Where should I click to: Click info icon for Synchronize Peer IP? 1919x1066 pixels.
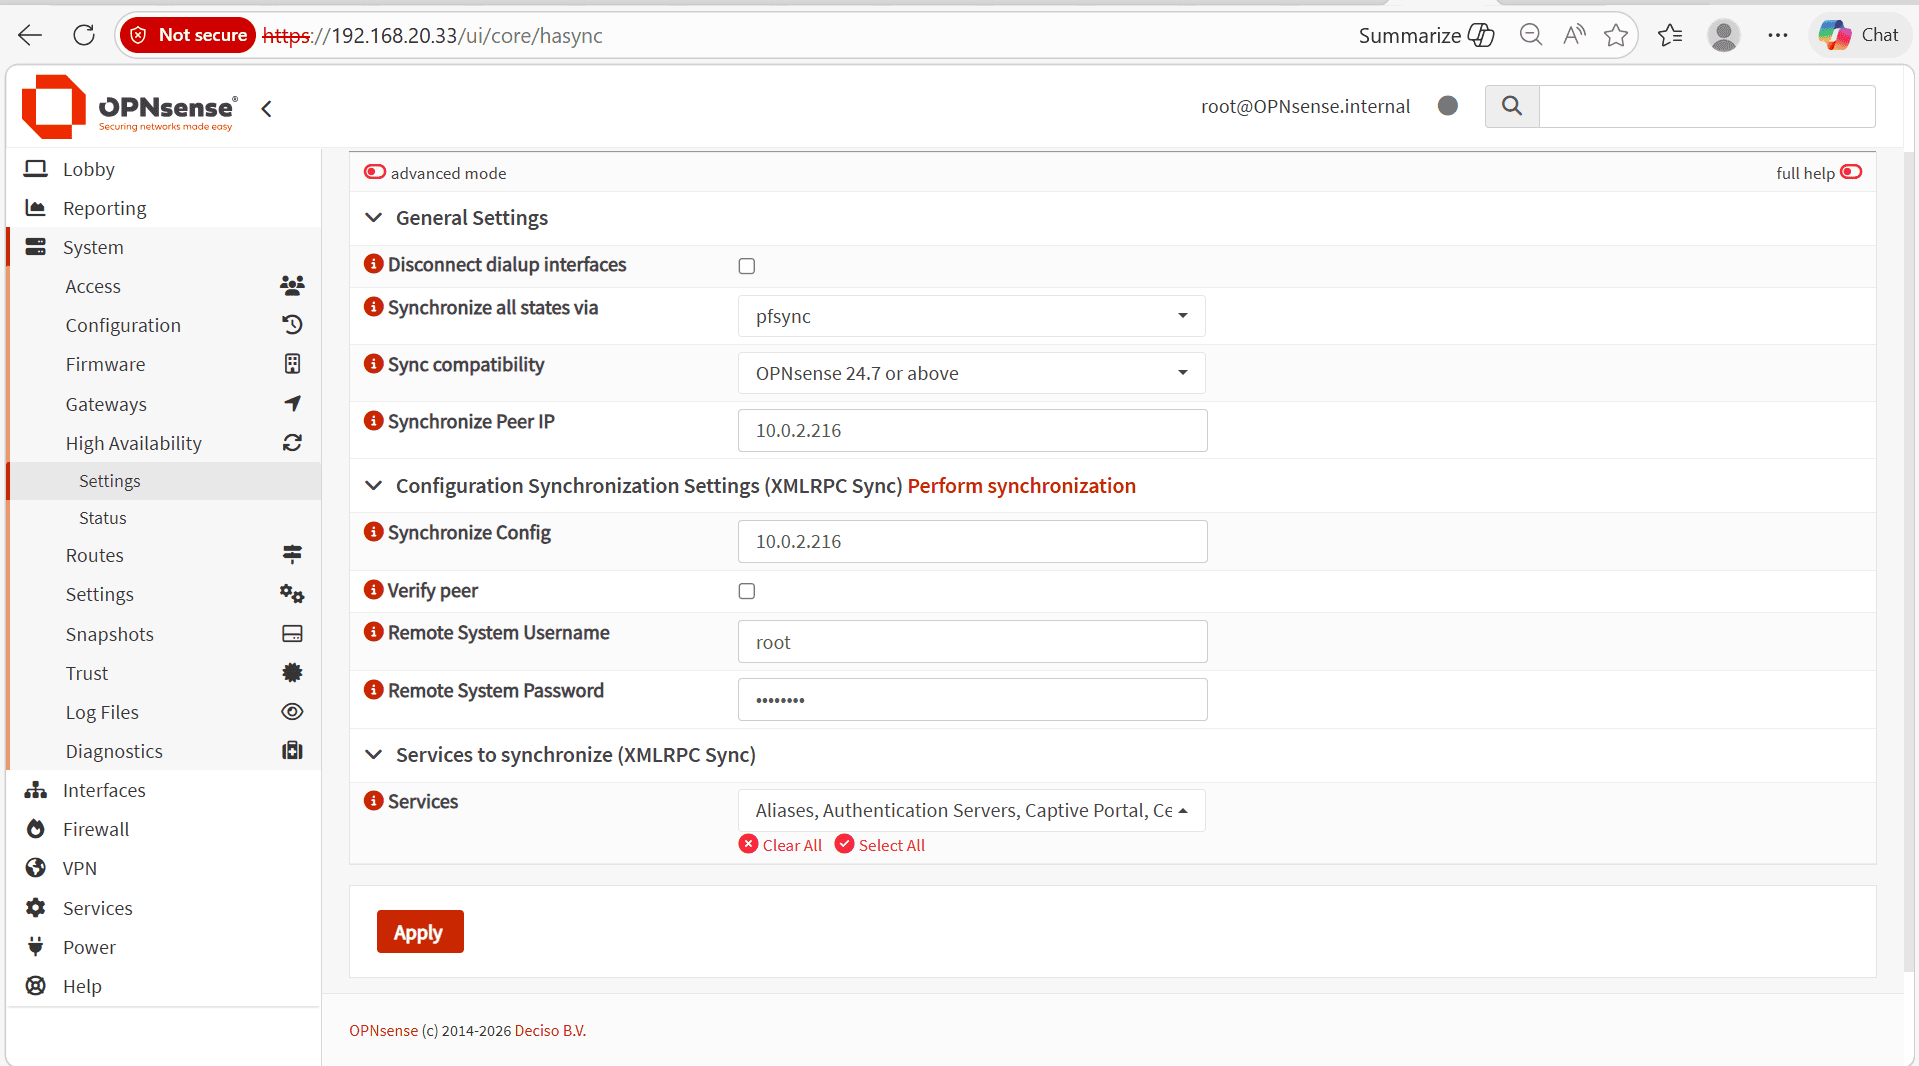pyautogui.click(x=374, y=421)
